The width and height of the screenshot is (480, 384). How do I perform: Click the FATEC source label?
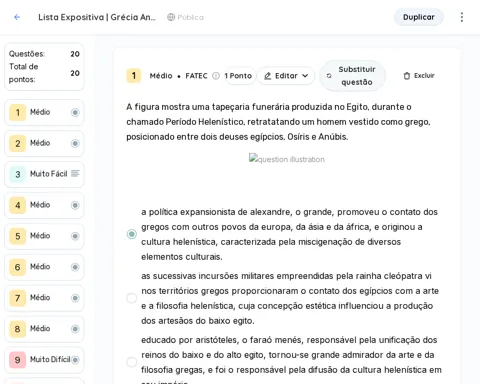pyautogui.click(x=196, y=76)
